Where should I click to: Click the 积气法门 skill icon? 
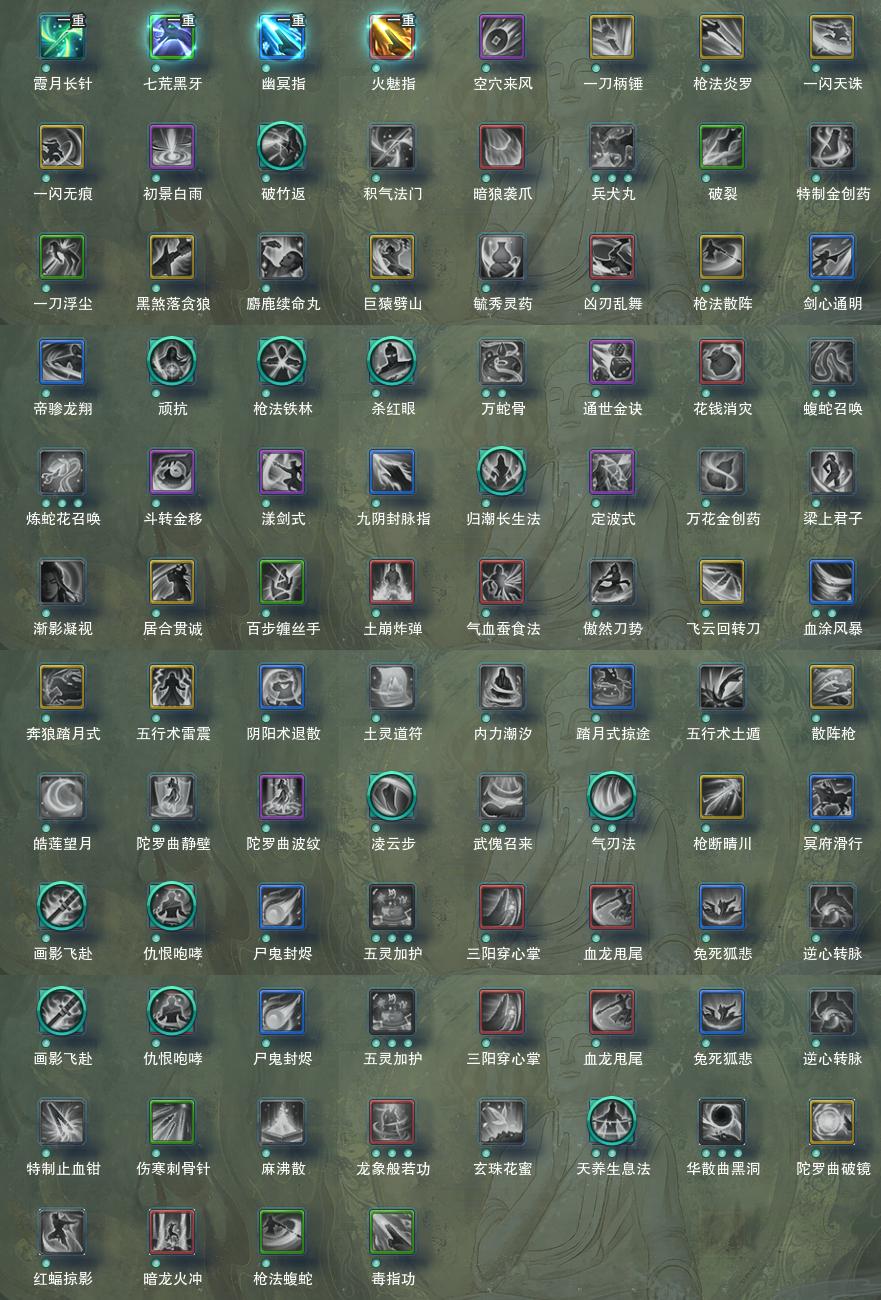[x=392, y=147]
